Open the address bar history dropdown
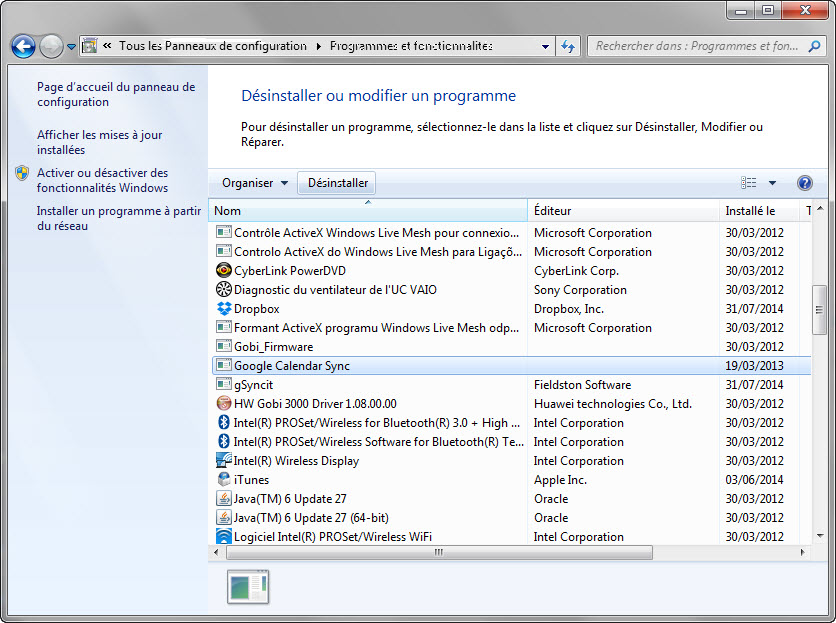 click(545, 46)
